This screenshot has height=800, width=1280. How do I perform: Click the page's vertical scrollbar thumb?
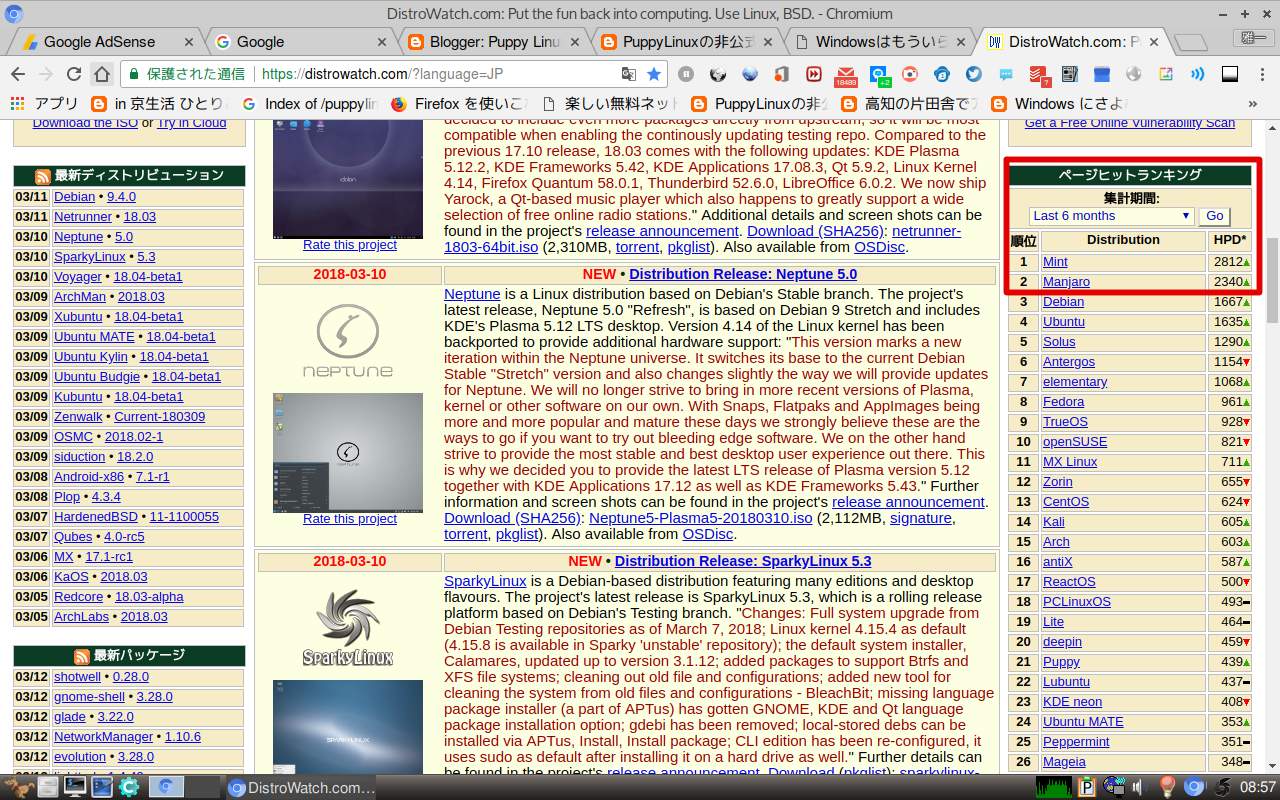[x=1272, y=280]
